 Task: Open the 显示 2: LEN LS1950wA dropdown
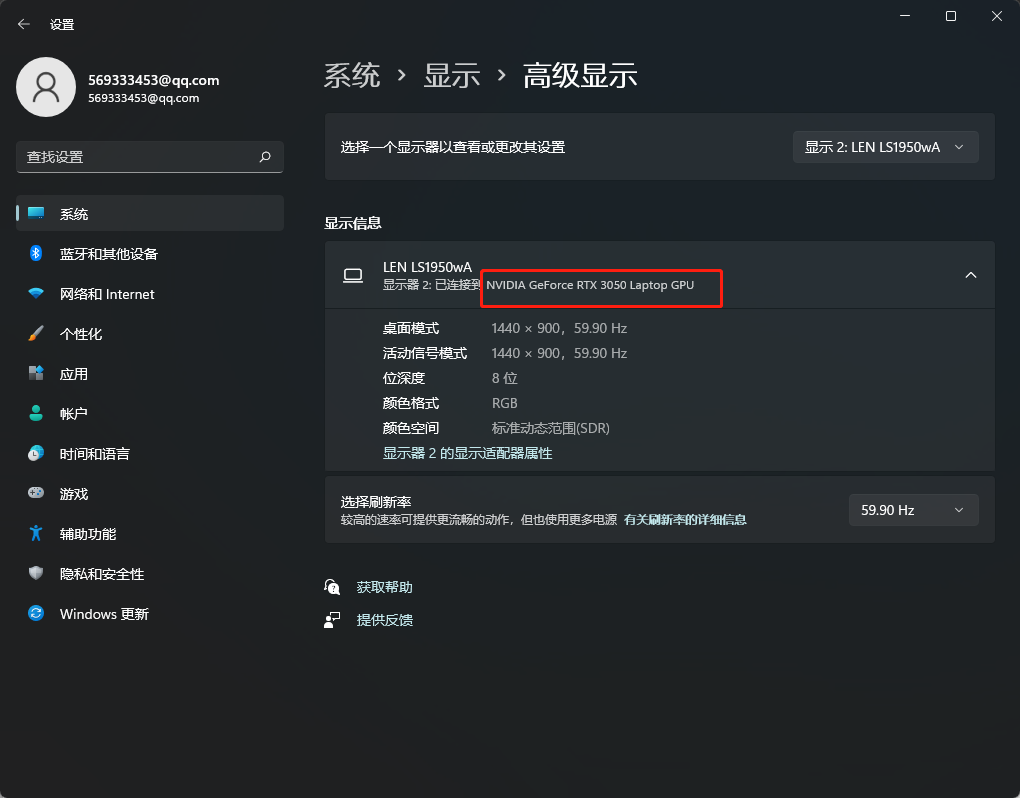coord(885,147)
